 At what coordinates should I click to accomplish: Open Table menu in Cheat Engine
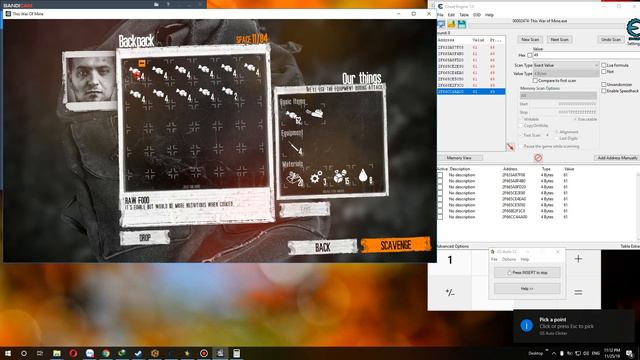click(x=464, y=15)
